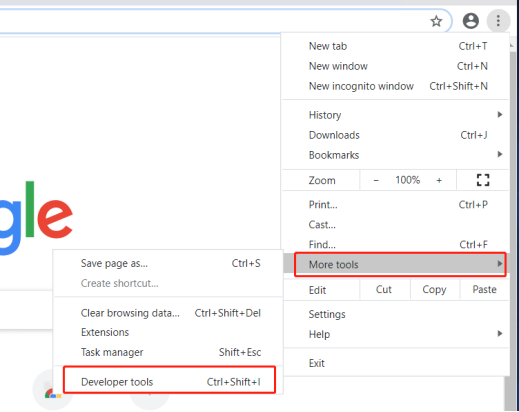The width and height of the screenshot is (519, 412).
Task: Choose Print... in the Chrome menu
Action: 395,204
